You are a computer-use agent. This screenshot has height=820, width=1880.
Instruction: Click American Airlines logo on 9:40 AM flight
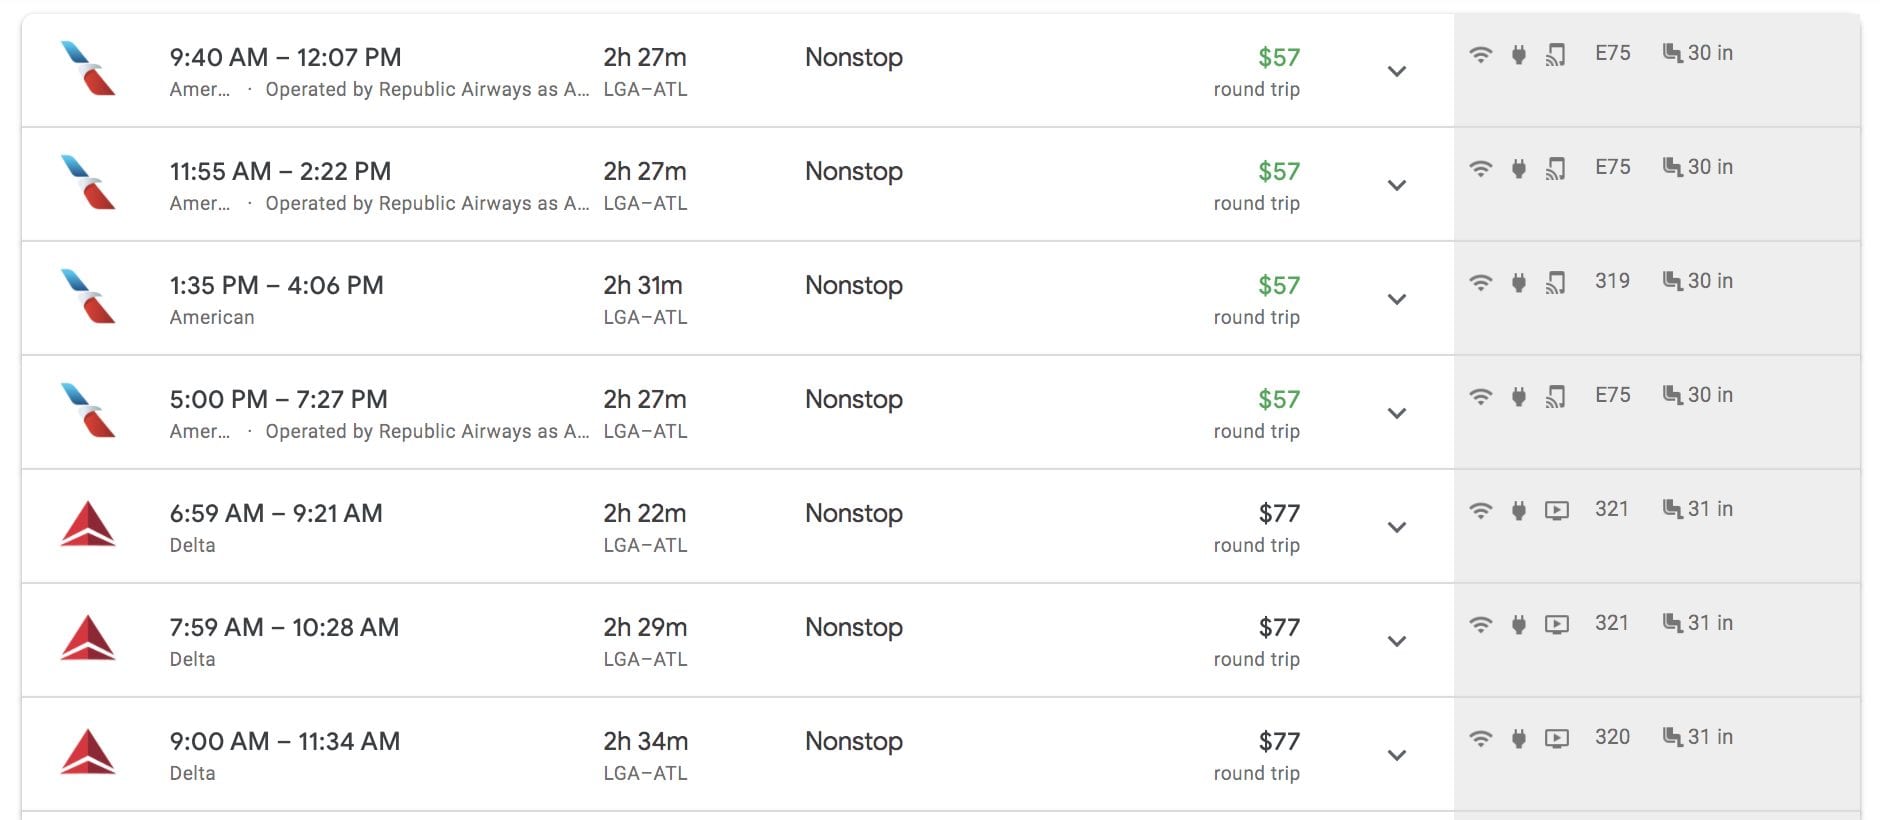(x=88, y=68)
